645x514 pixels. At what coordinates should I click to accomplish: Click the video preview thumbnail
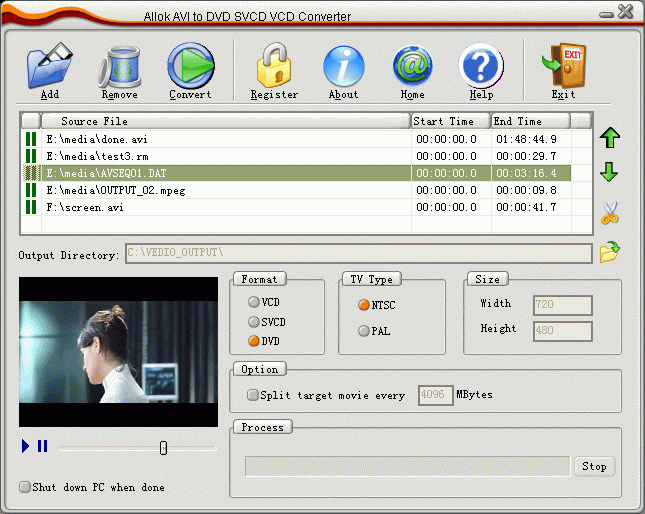pyautogui.click(x=118, y=352)
